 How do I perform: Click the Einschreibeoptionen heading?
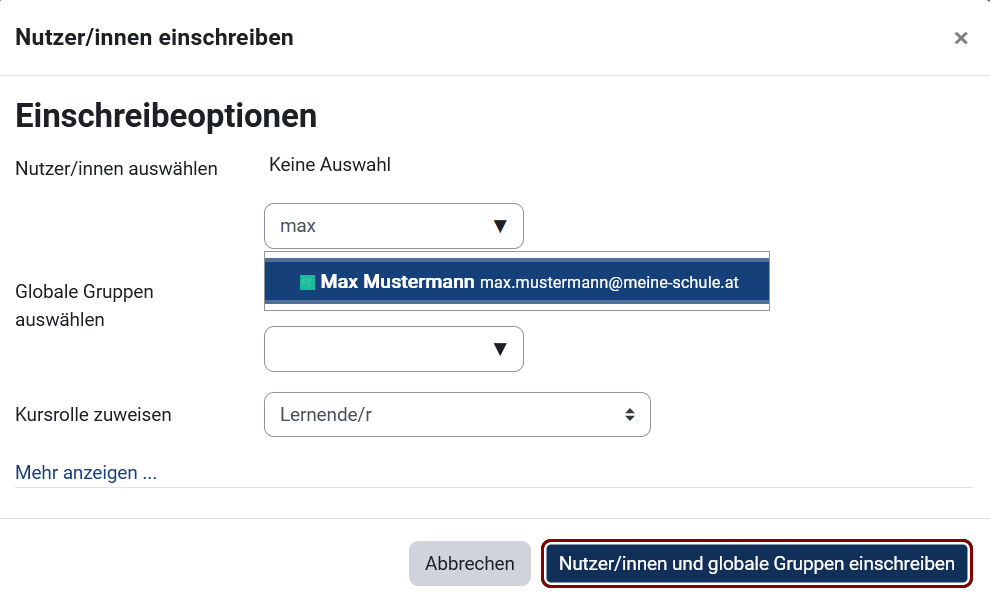pyautogui.click(x=165, y=115)
